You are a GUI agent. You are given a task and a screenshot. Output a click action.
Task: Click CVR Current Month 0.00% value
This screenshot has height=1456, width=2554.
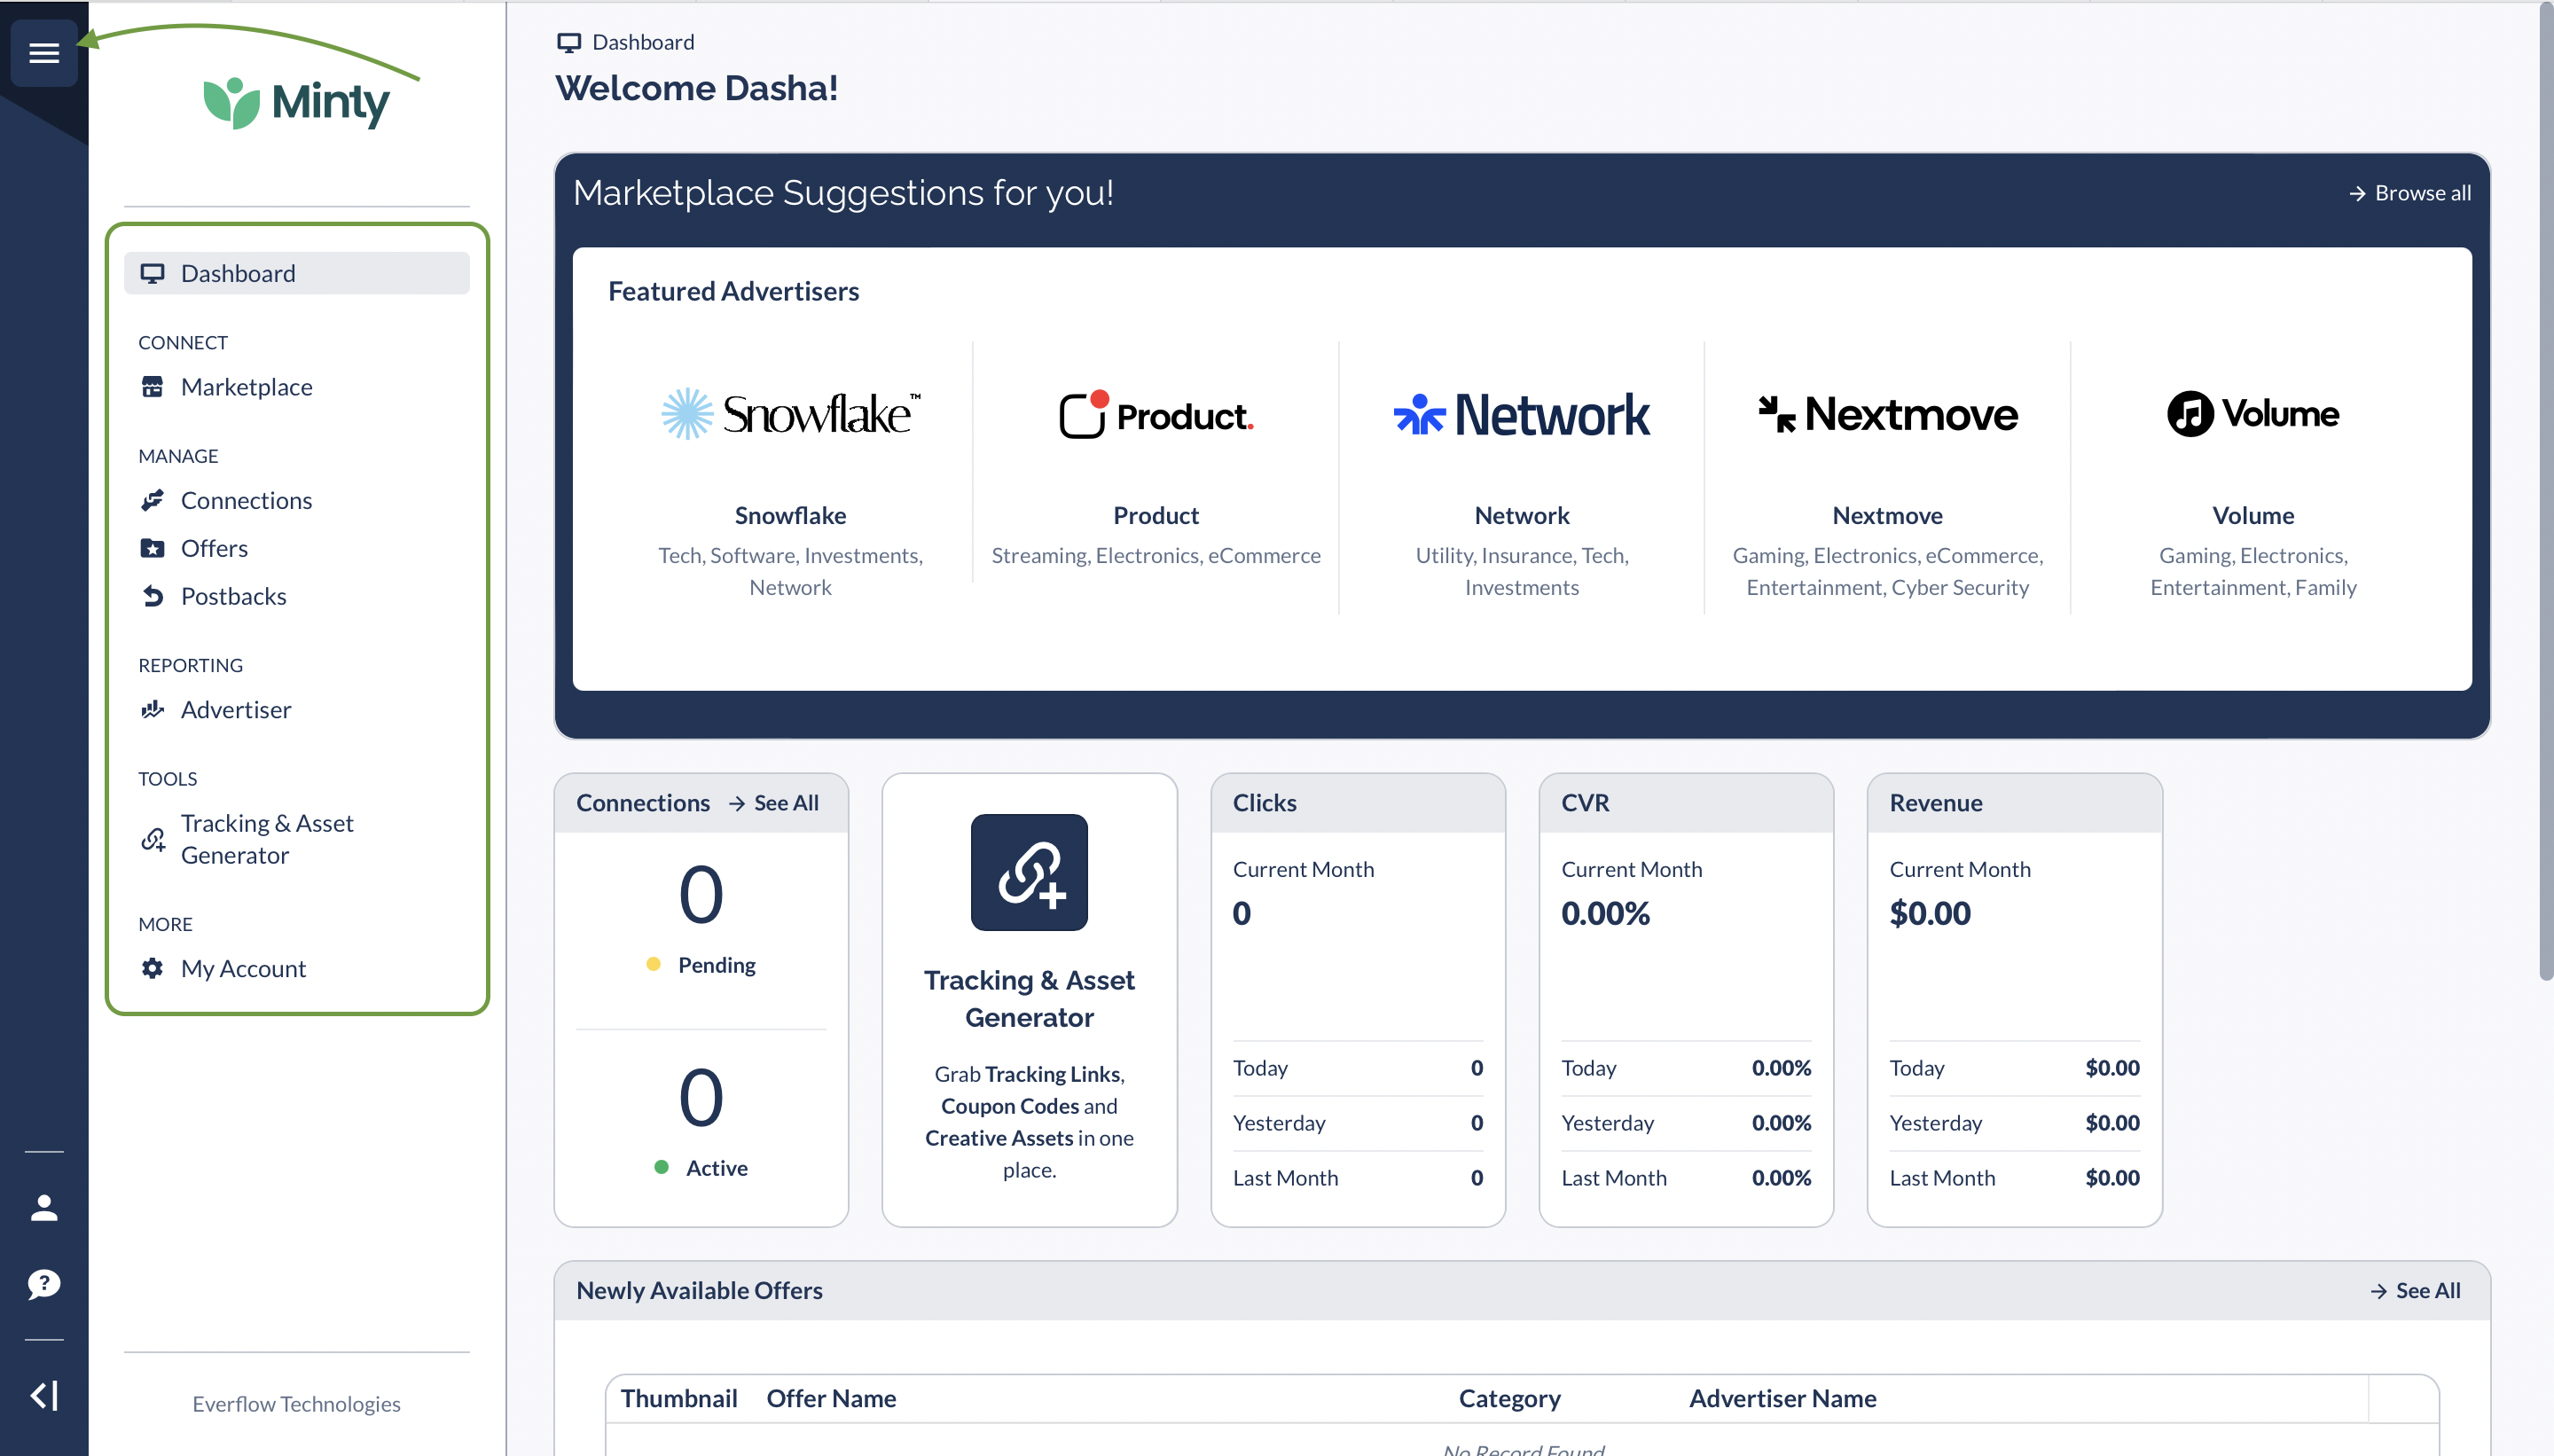click(x=1605, y=913)
